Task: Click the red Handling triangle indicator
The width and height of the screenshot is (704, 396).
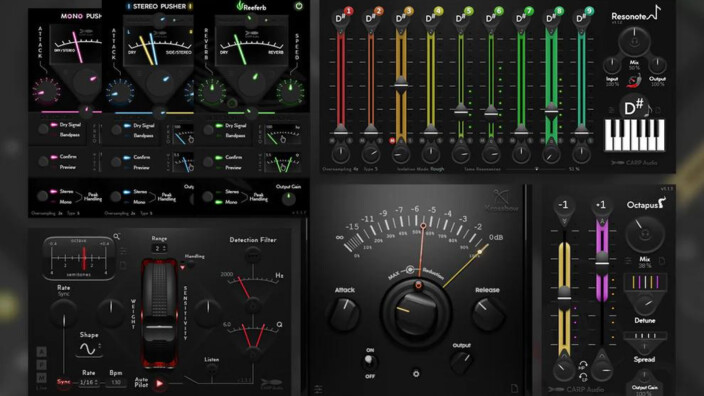Action: point(183,267)
